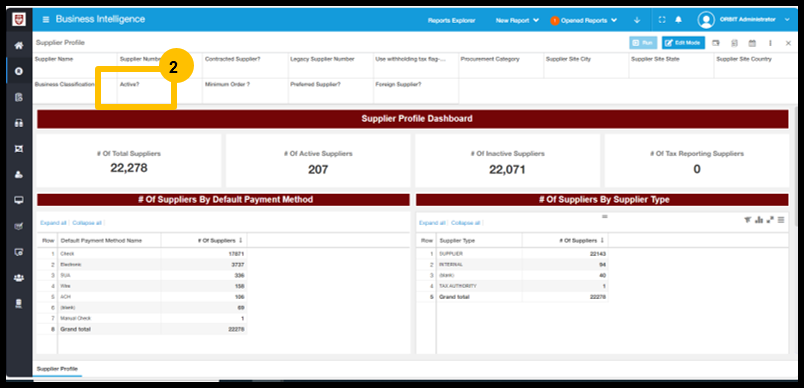
Task: Expand the Opened Reports dropdown
Action: tap(584, 21)
